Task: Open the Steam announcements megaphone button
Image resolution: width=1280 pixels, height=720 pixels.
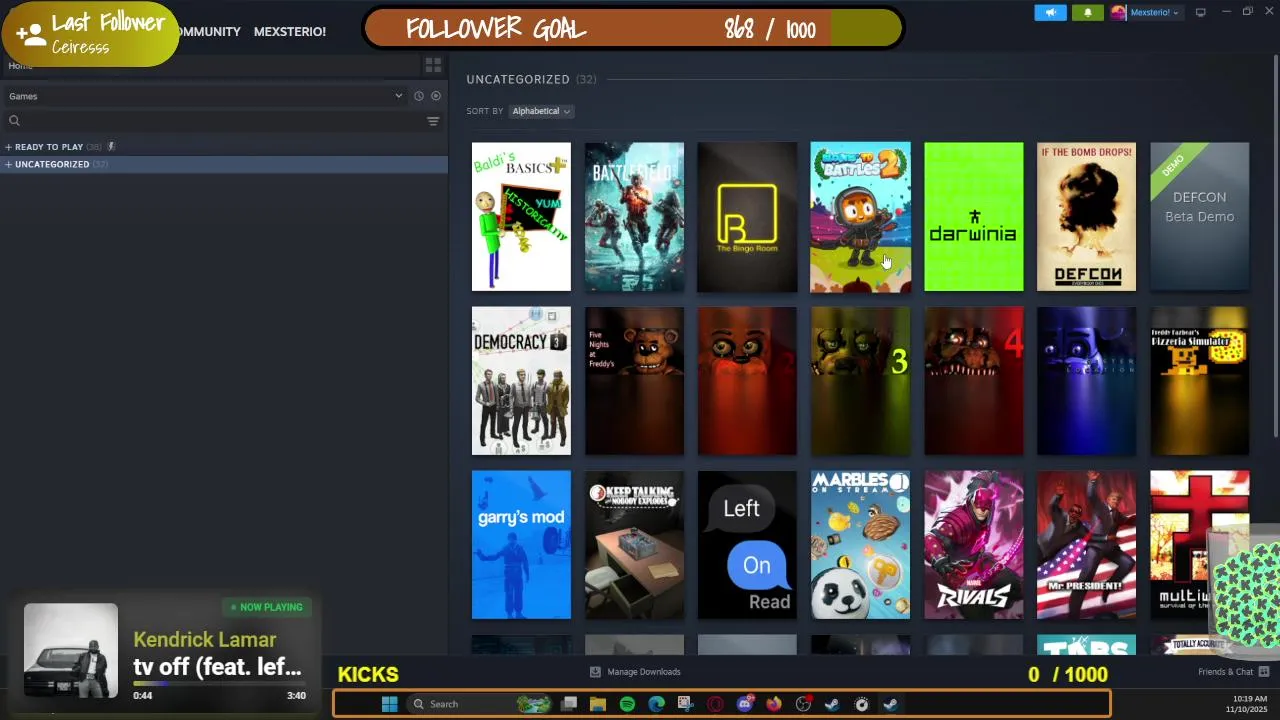Action: pyautogui.click(x=1050, y=13)
